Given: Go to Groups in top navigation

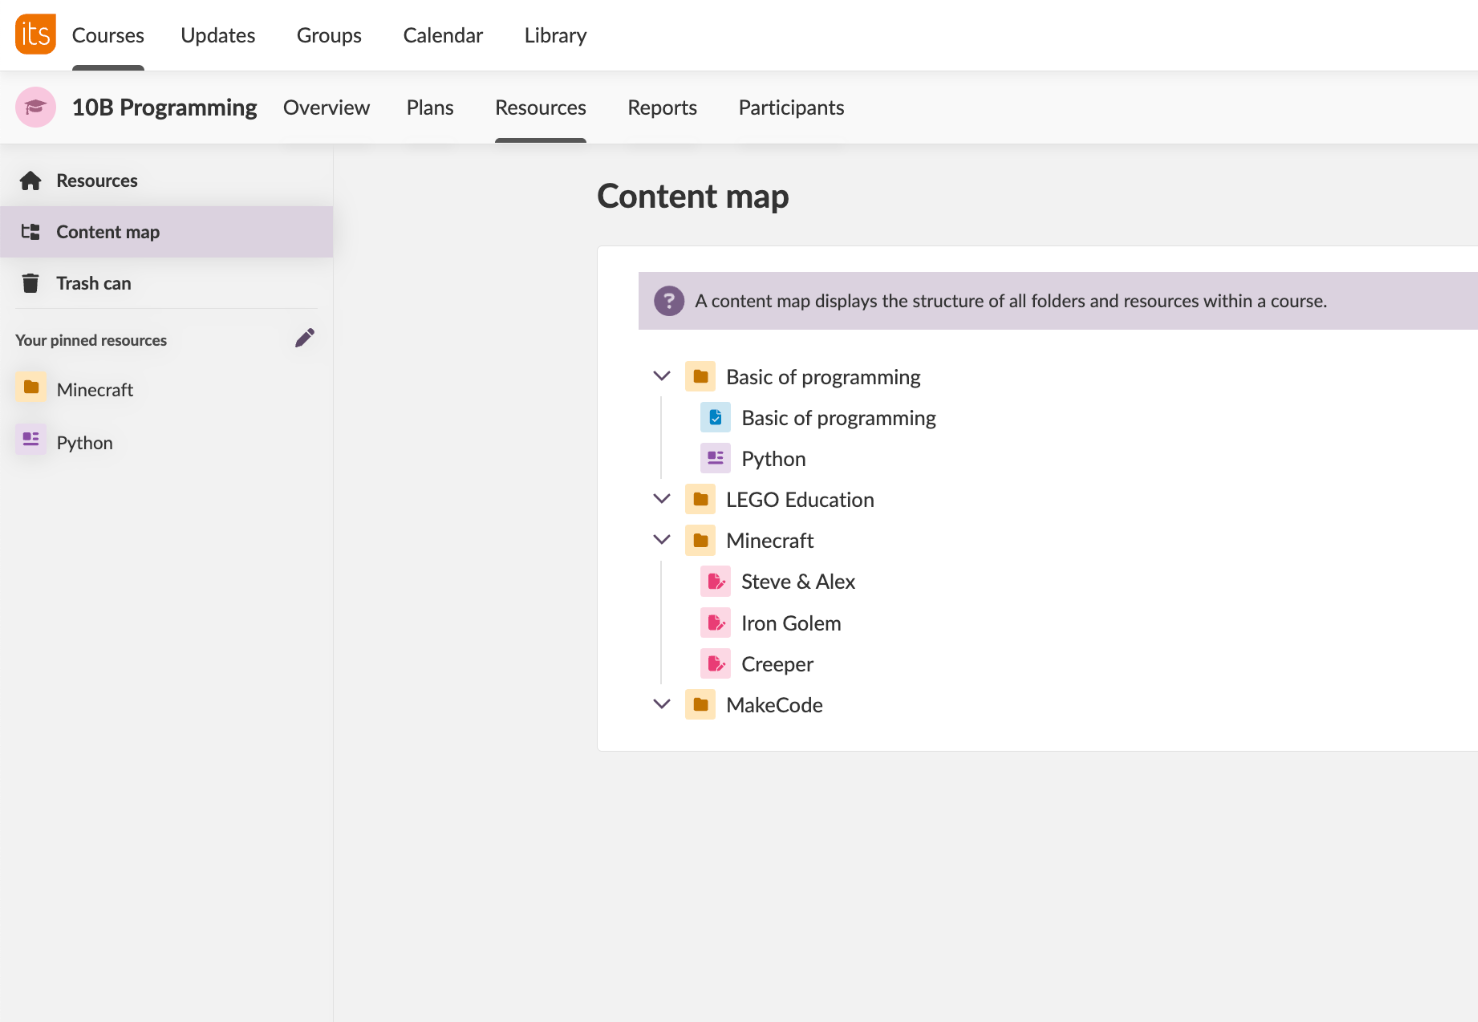Looking at the screenshot, I should point(329,35).
